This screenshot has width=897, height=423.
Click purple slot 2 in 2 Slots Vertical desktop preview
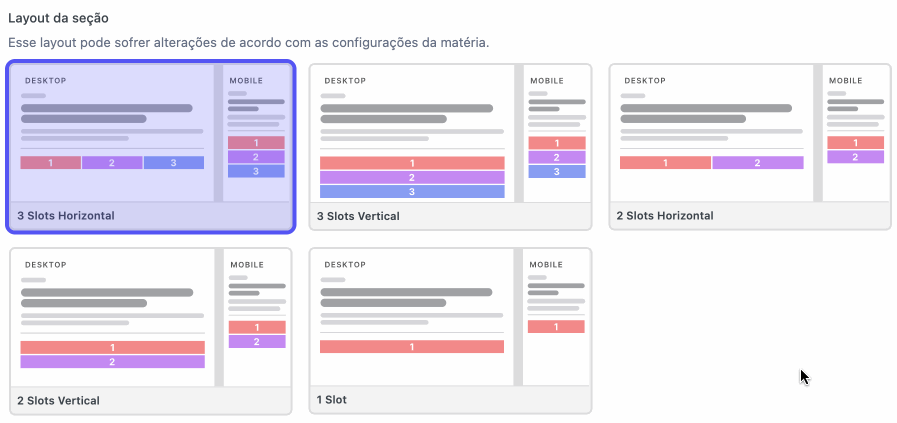coord(113,362)
